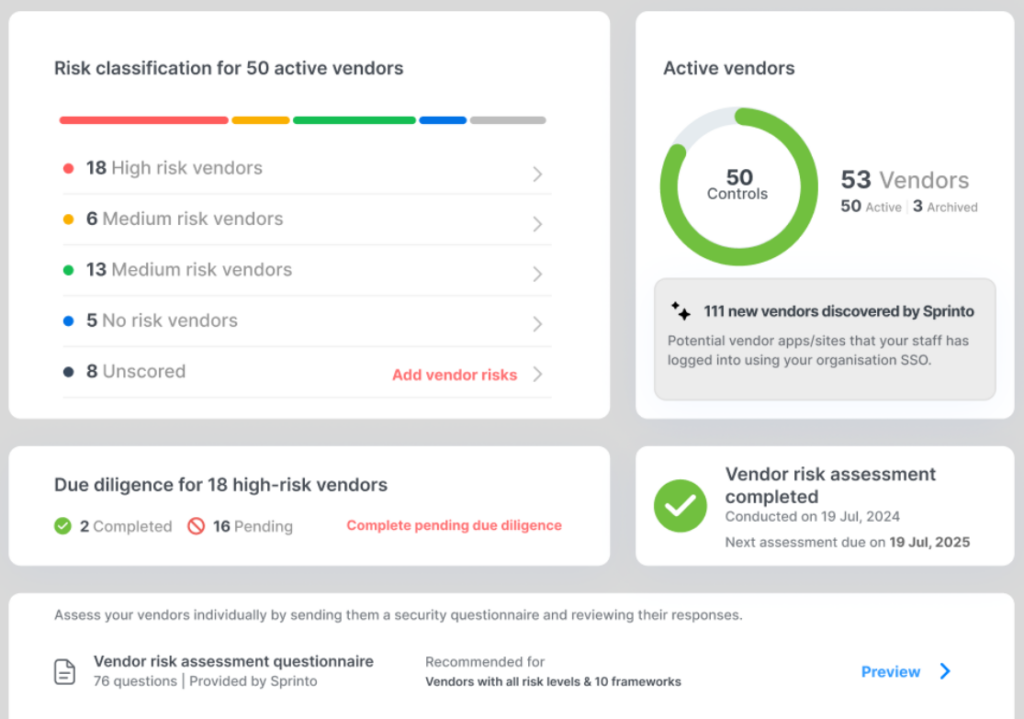
Task: Click the green segment of risk classification bar
Action: click(x=354, y=120)
